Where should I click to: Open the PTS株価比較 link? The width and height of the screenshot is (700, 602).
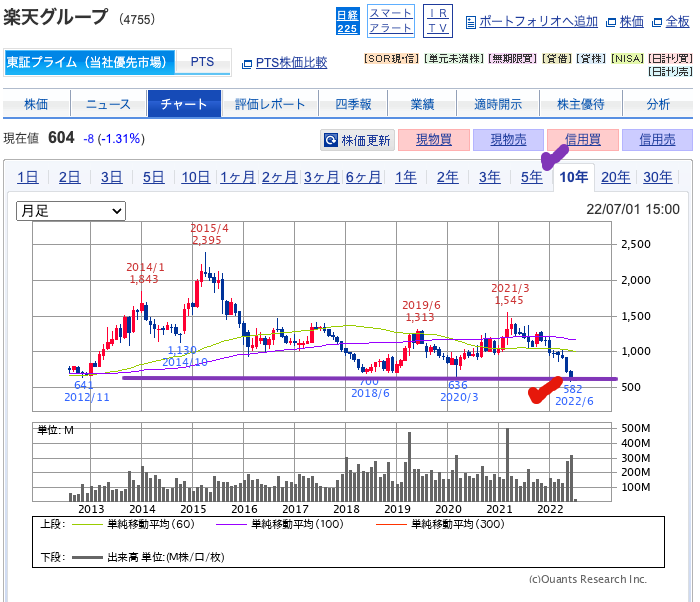point(292,63)
